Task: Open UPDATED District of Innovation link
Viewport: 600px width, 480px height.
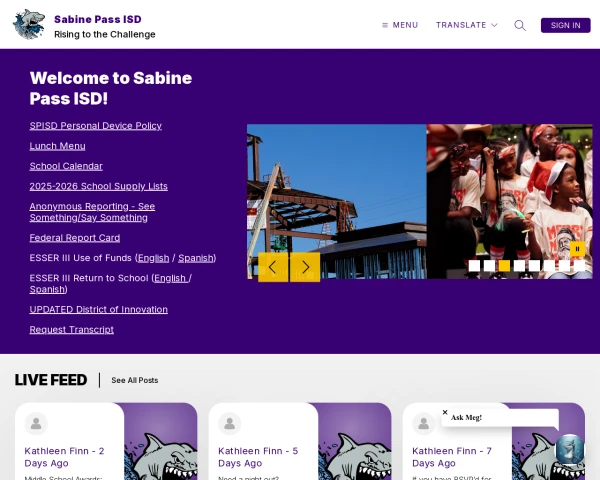Action: (x=98, y=309)
